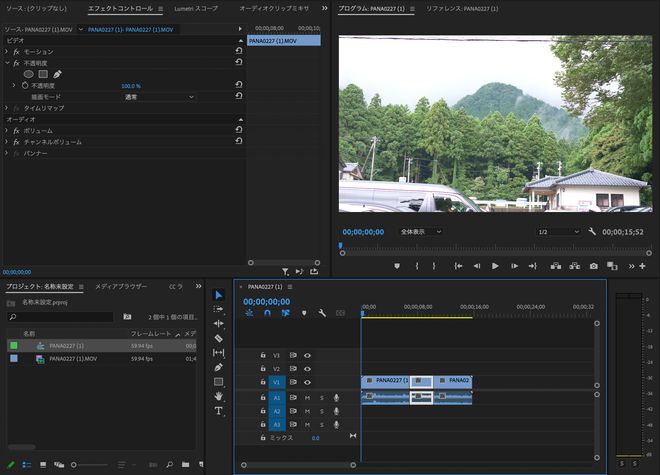Screen dimensions: 660x475
Task: Select the Type tool
Action: [x=218, y=410]
